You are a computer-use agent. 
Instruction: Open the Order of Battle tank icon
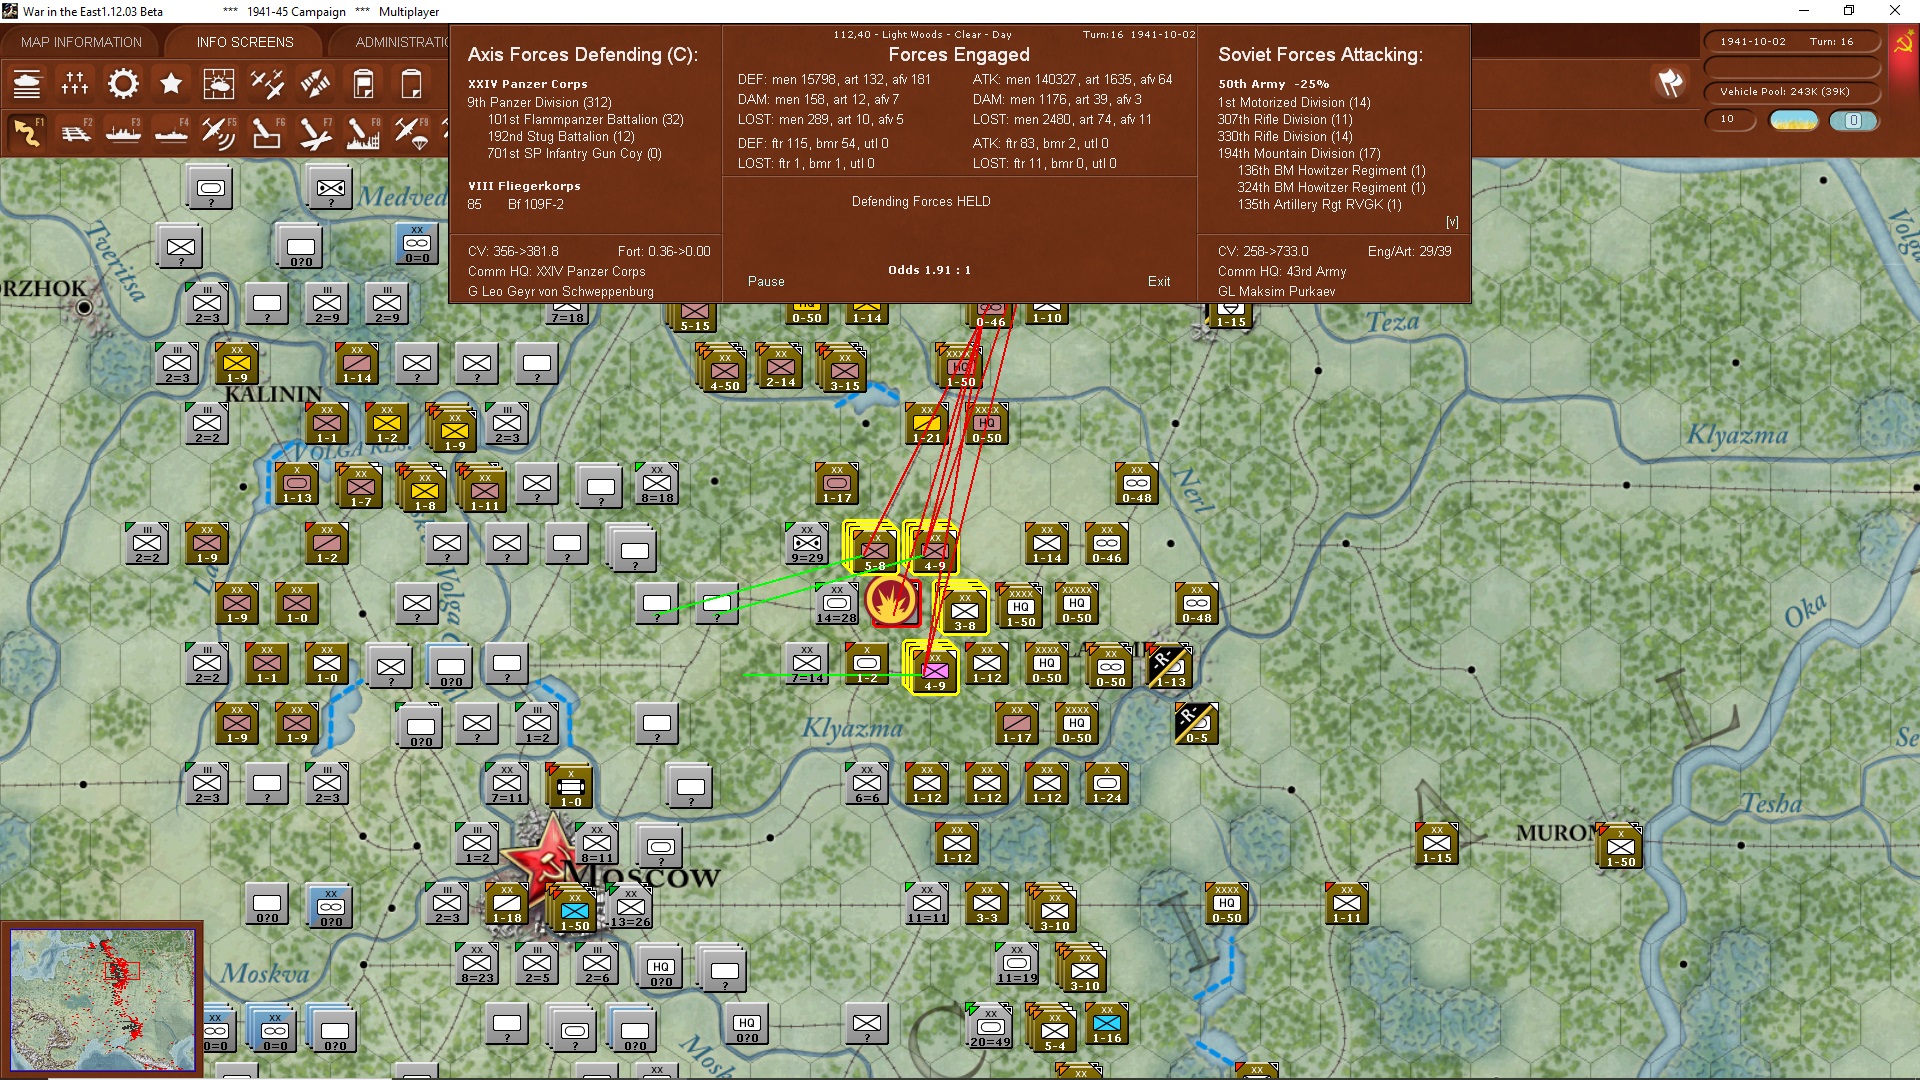[27, 84]
